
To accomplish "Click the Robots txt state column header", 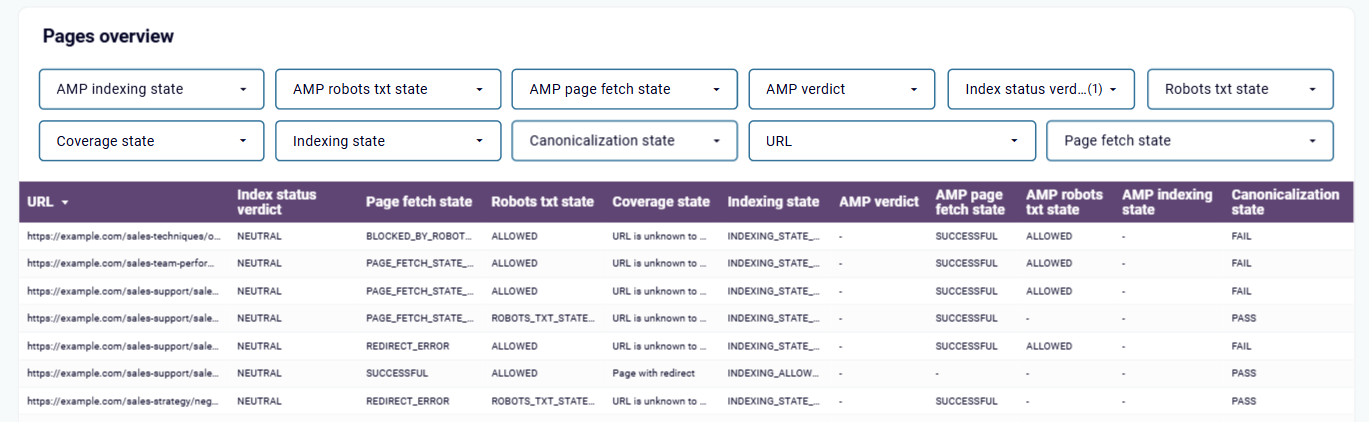I will pos(543,202).
